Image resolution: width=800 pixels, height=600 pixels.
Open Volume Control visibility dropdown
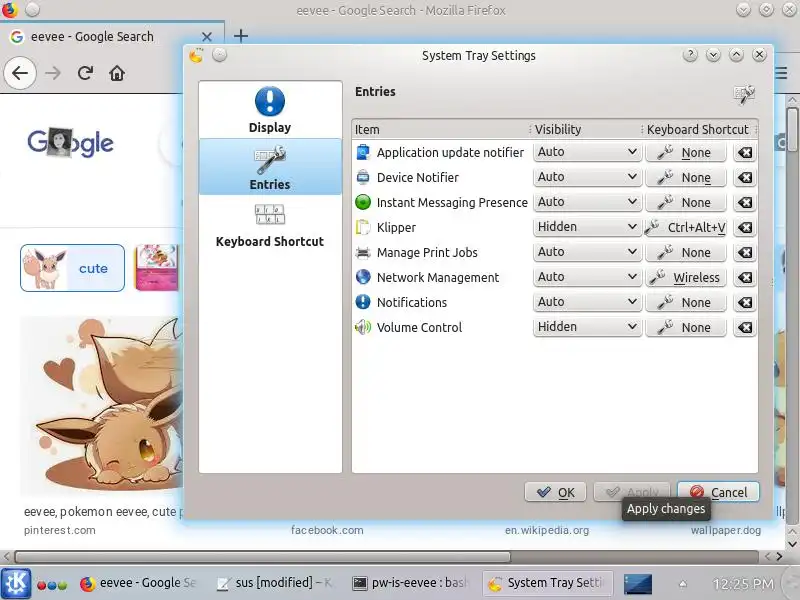point(587,327)
